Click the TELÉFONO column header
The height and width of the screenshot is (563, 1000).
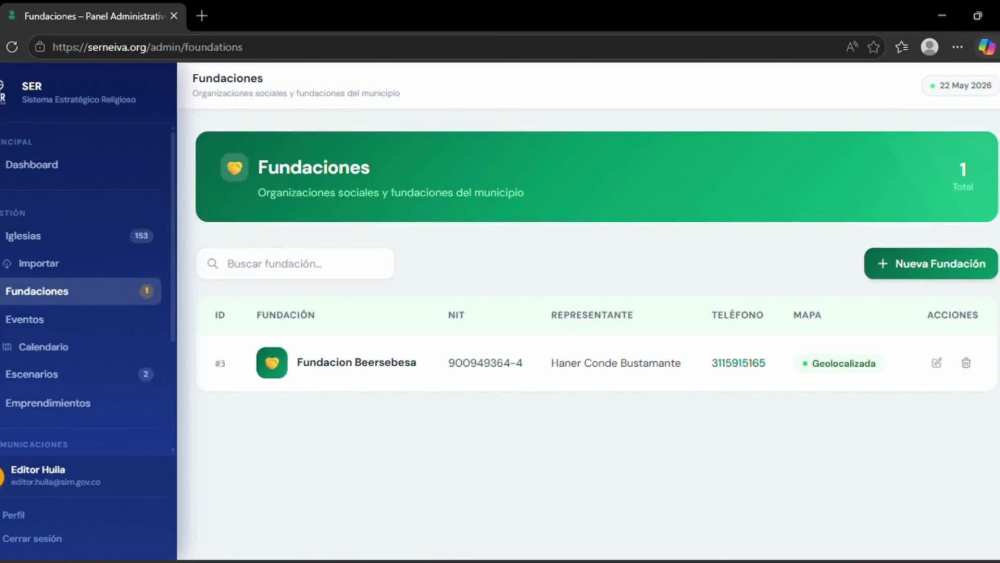tap(737, 315)
